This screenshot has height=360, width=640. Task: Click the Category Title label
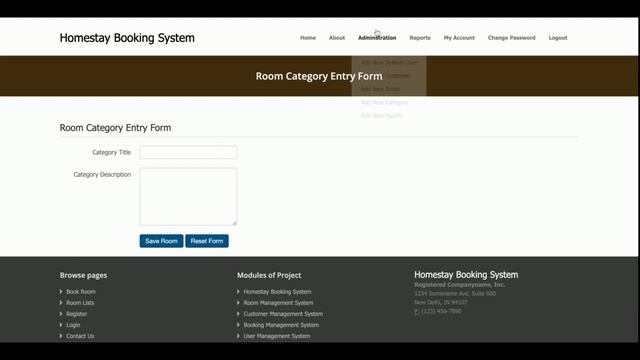111,152
